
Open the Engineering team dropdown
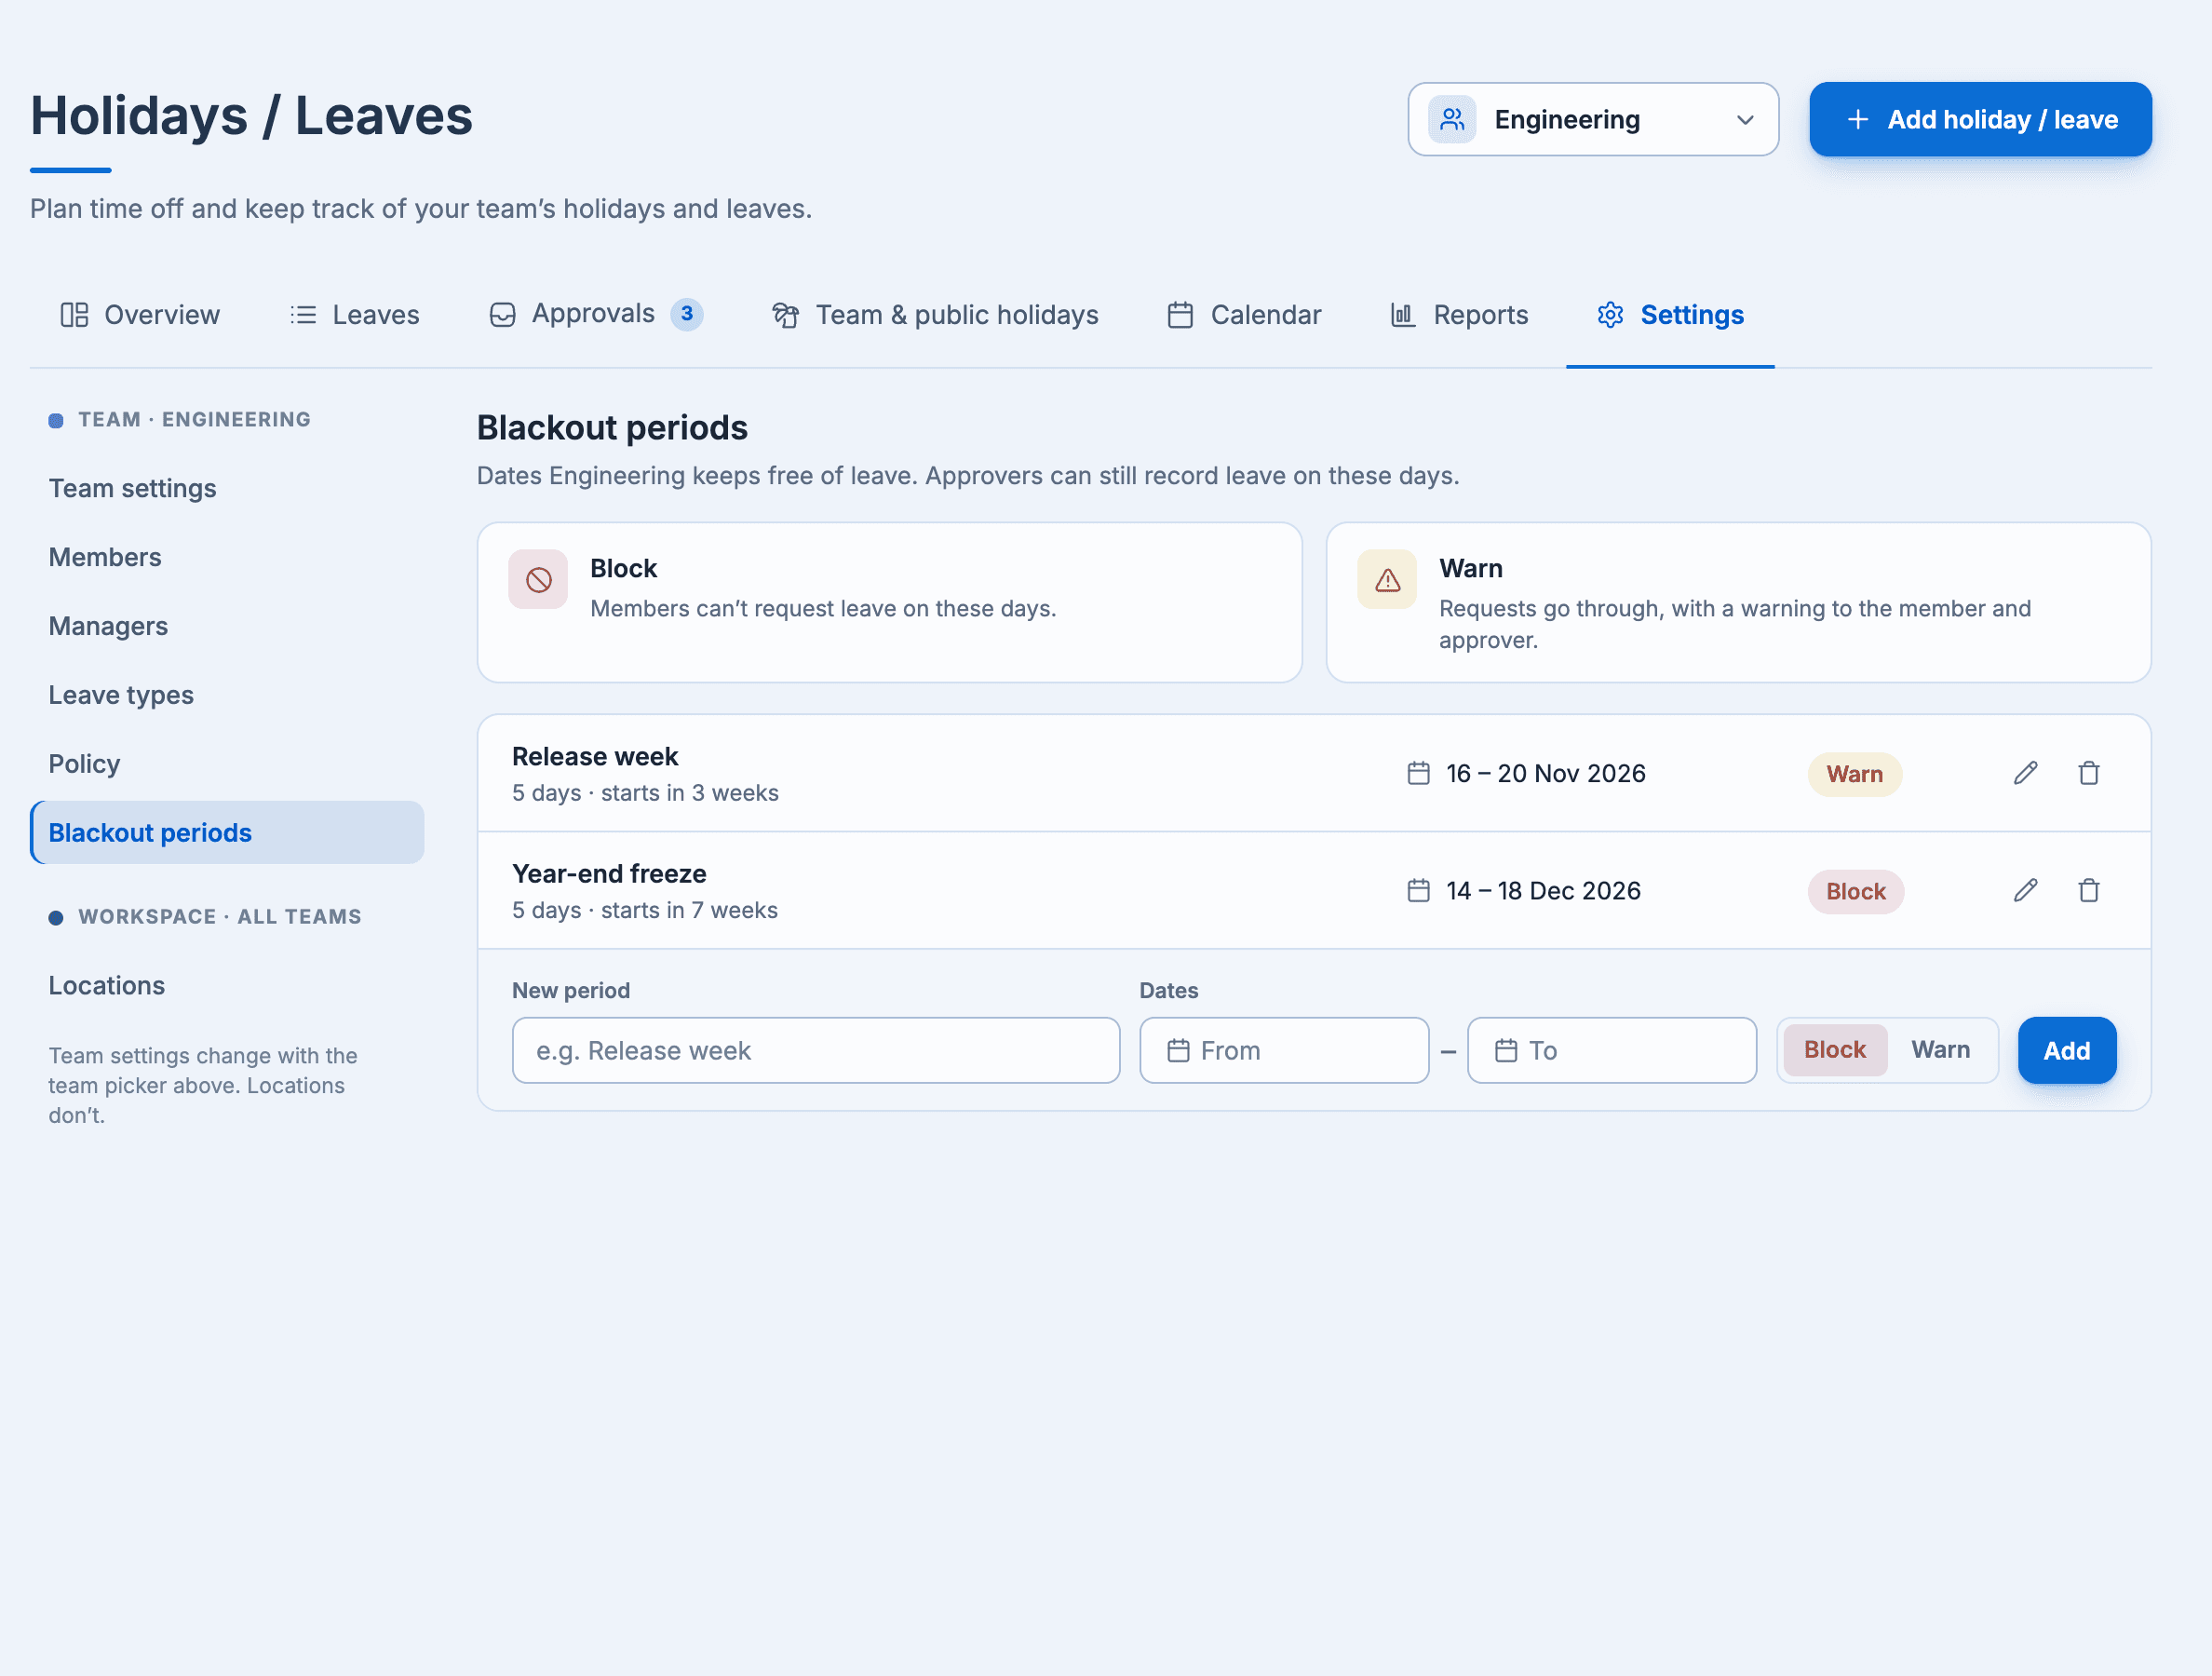tap(1593, 120)
